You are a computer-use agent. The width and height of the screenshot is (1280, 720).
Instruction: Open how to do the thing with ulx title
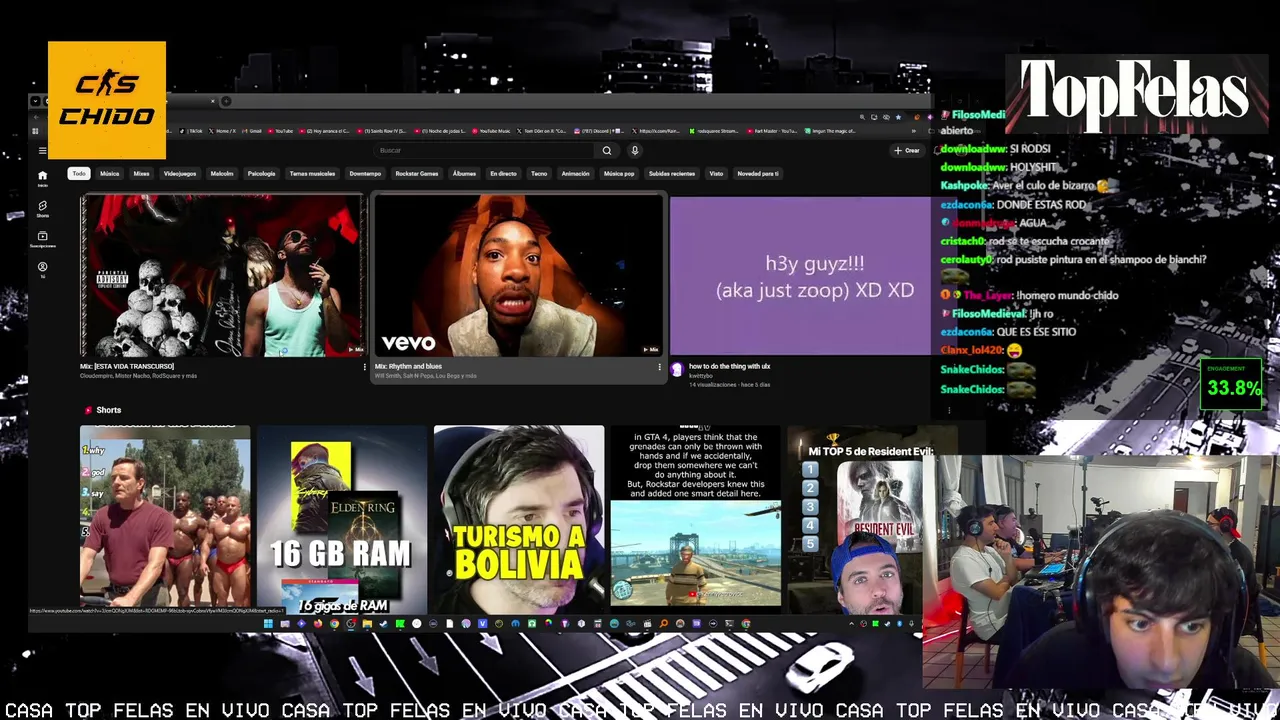(729, 367)
